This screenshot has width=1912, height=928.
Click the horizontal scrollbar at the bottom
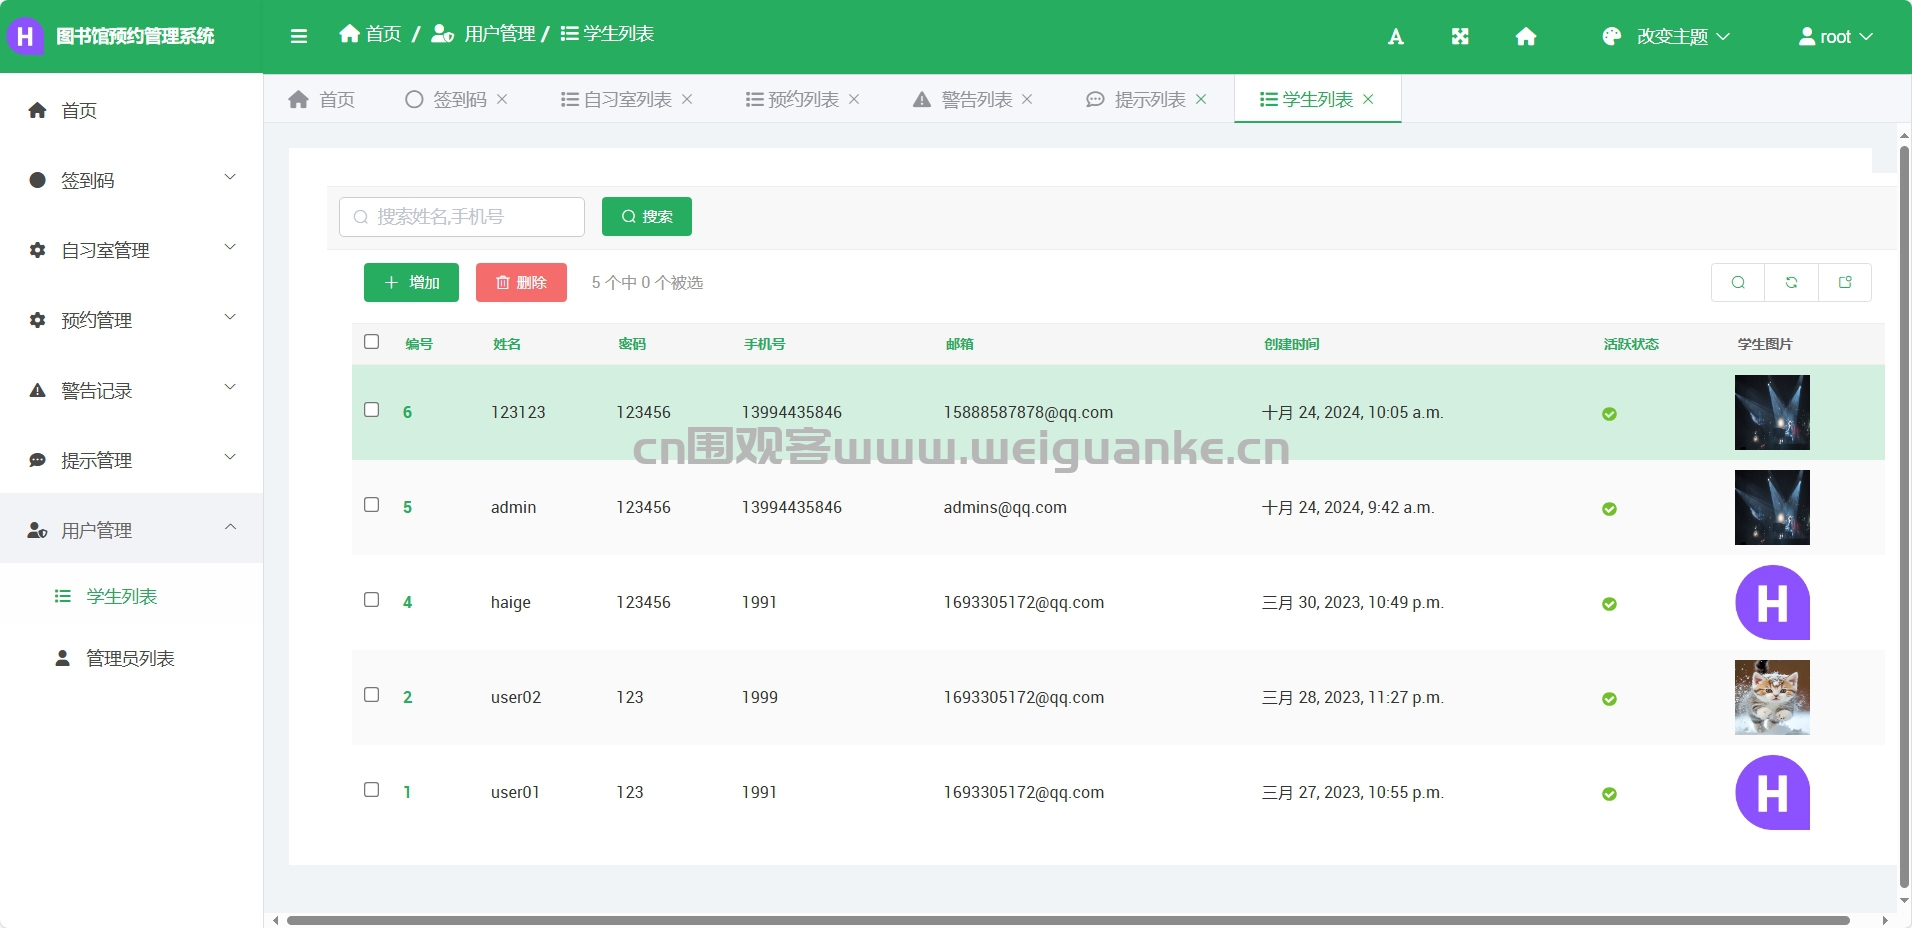click(1068, 920)
